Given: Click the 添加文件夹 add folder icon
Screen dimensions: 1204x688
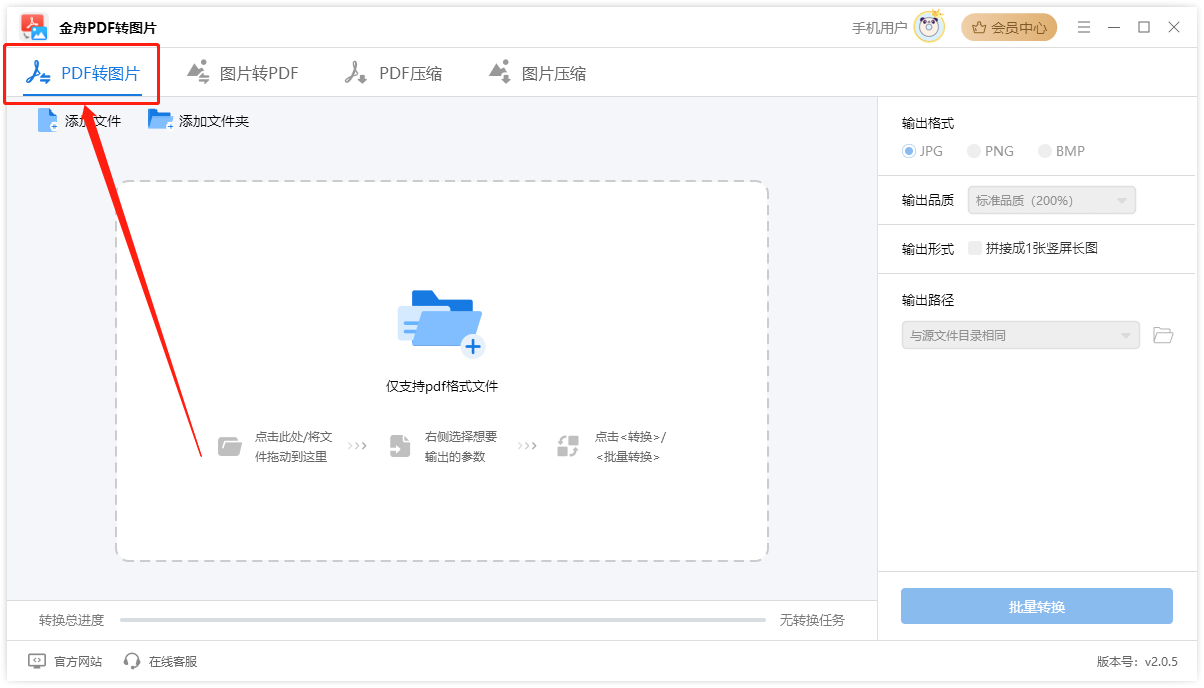Looking at the screenshot, I should 160,119.
